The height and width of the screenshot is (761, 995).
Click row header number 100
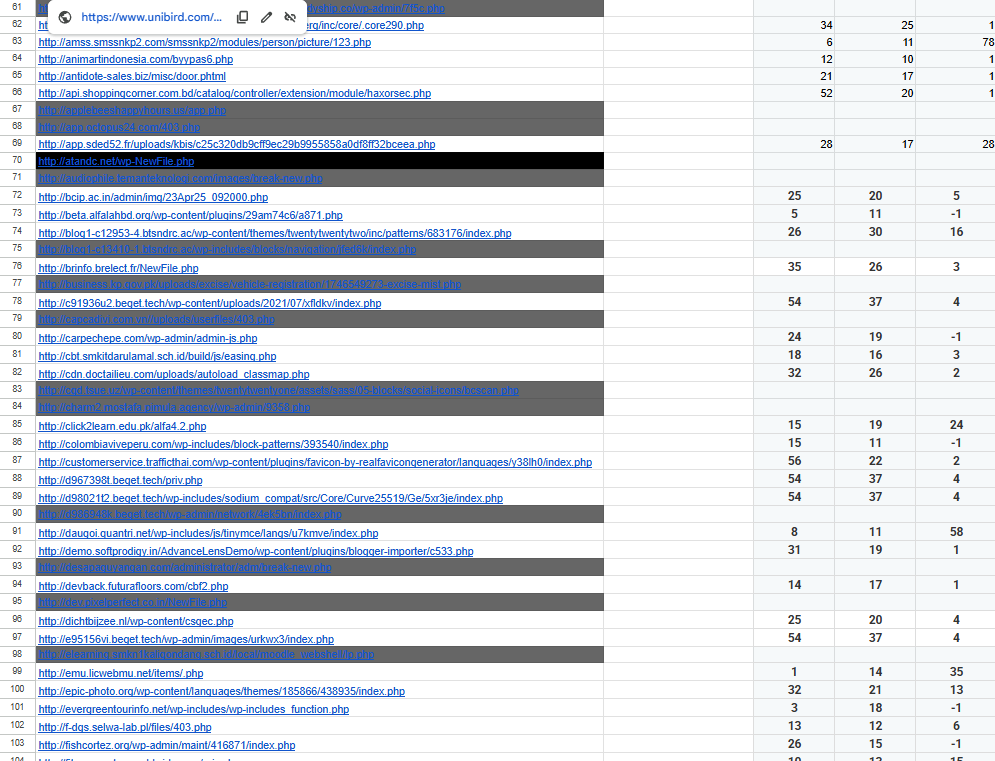pos(17,690)
